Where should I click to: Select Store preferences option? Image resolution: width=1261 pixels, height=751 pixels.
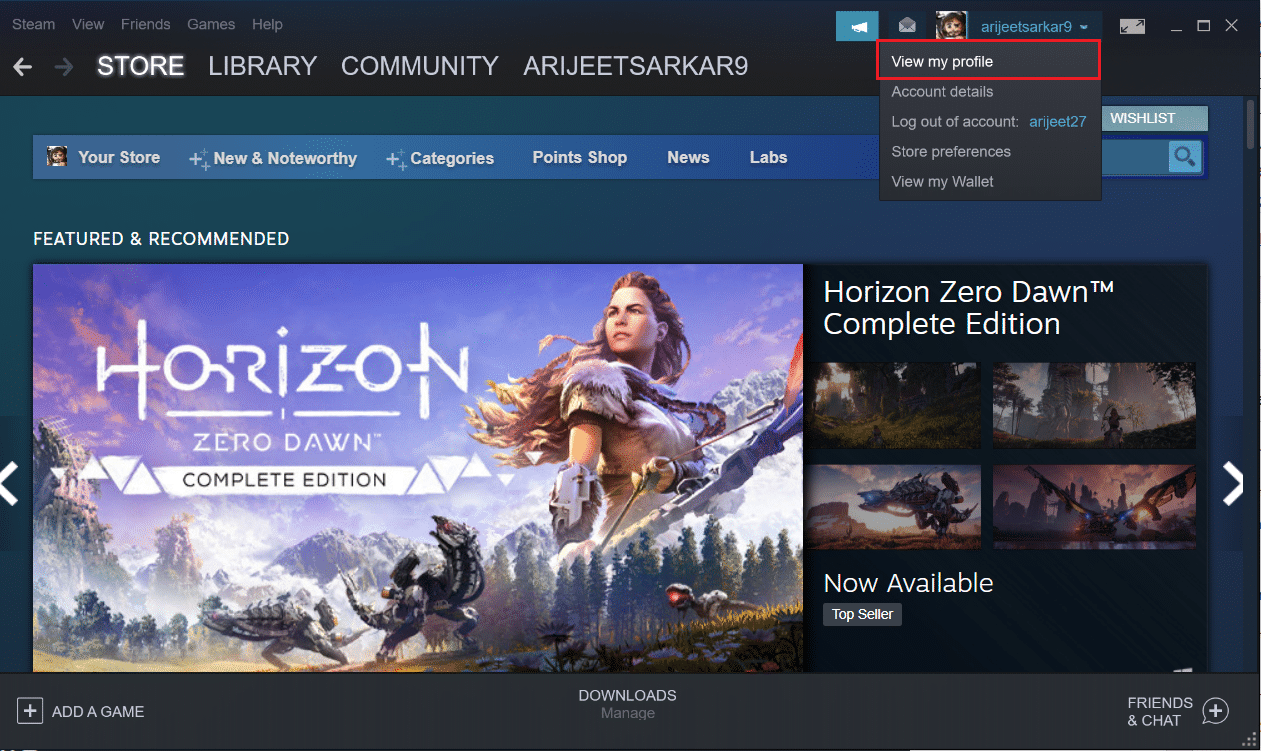click(x=990, y=151)
